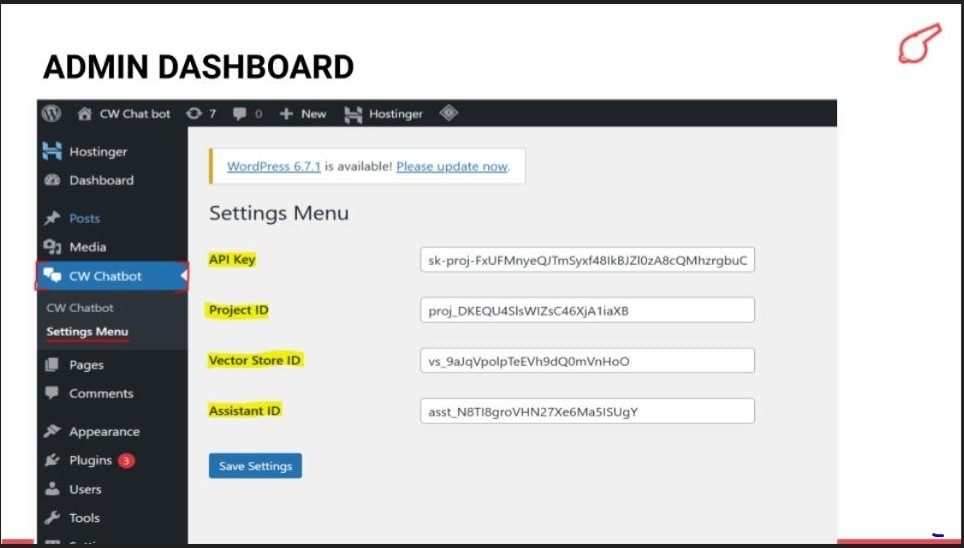Open CW Chatbot submenu entry
Image resolution: width=964 pixels, height=548 pixels.
coord(80,308)
